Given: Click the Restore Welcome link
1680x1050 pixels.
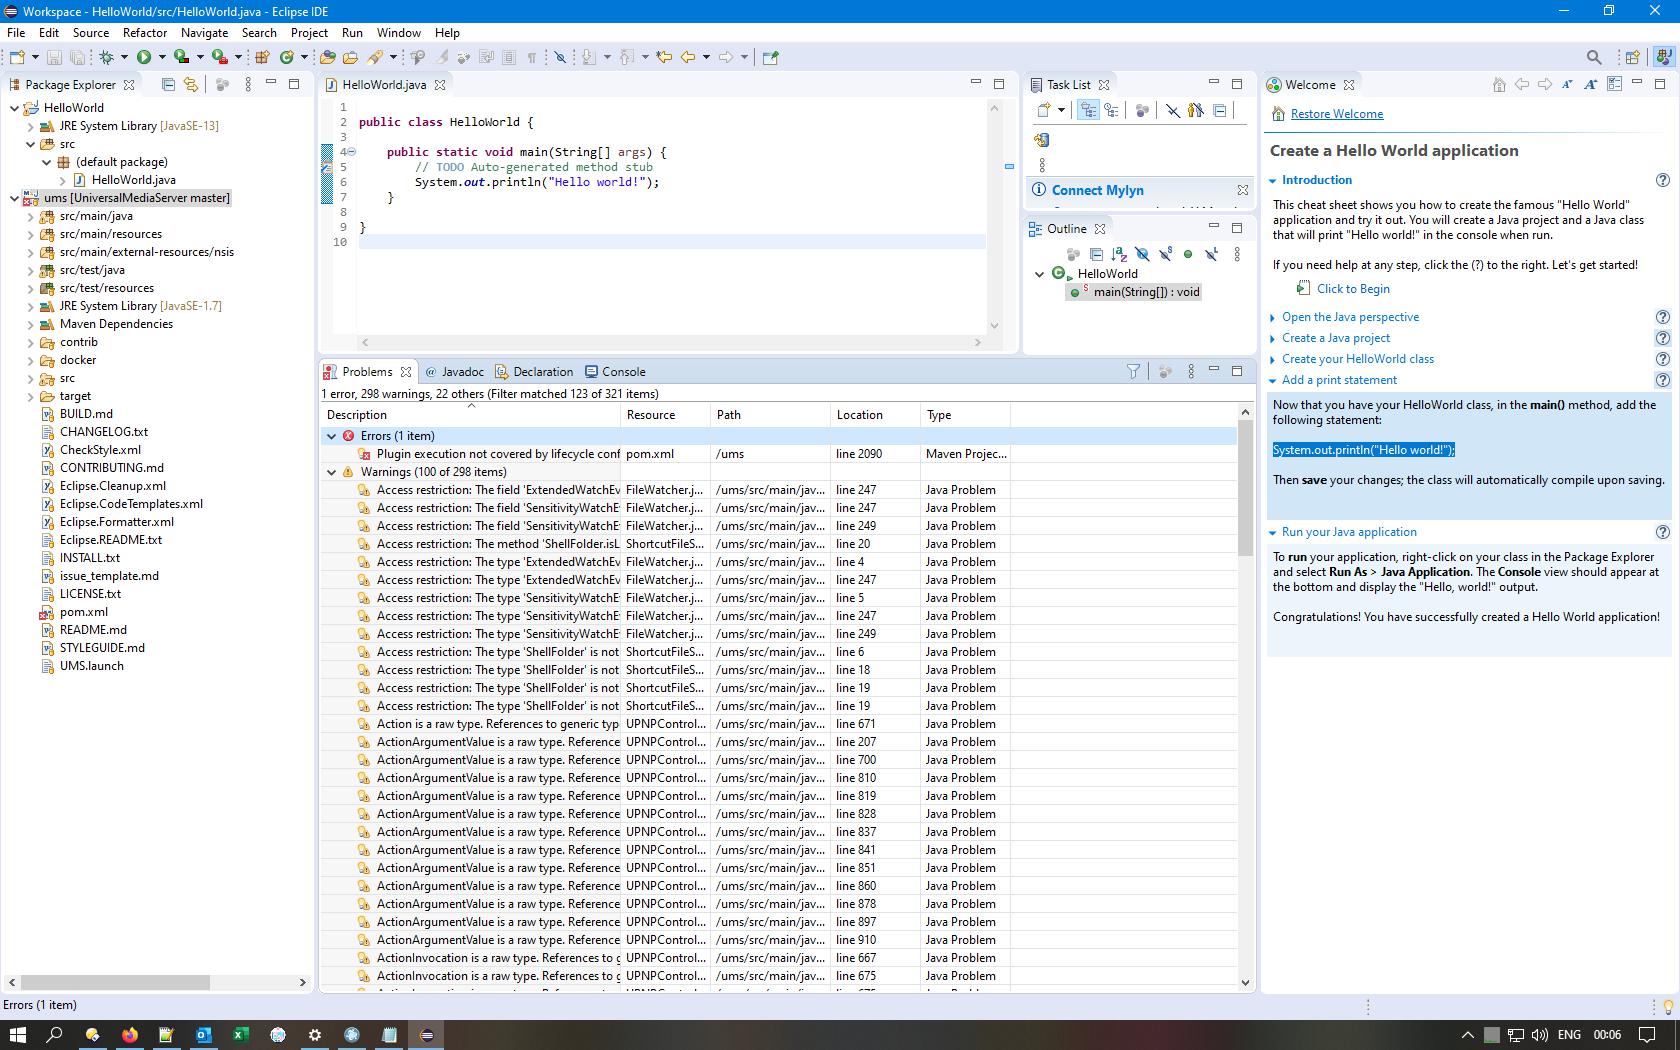Looking at the screenshot, I should click(x=1337, y=114).
